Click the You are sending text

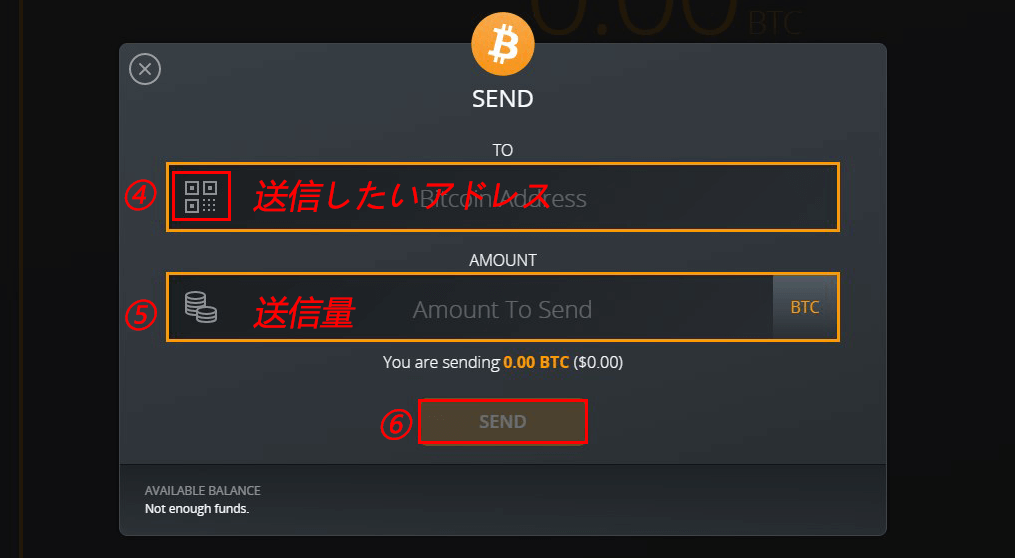[x=441, y=362]
